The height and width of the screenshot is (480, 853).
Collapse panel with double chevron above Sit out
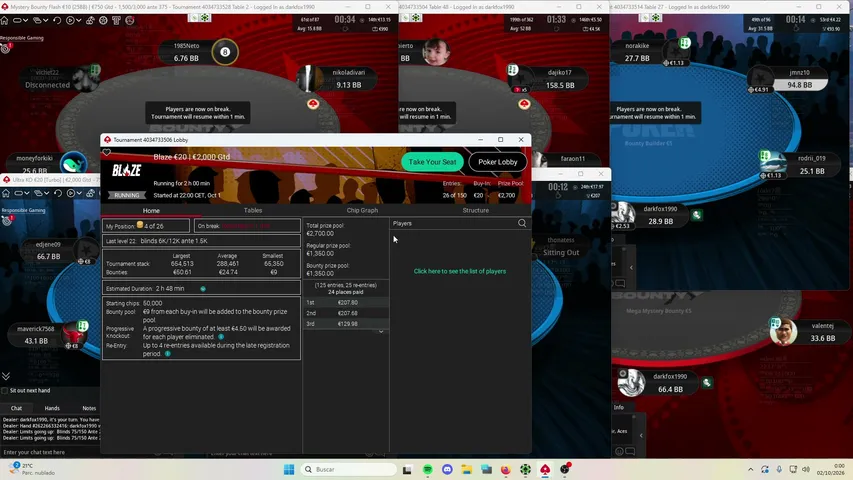(6, 376)
